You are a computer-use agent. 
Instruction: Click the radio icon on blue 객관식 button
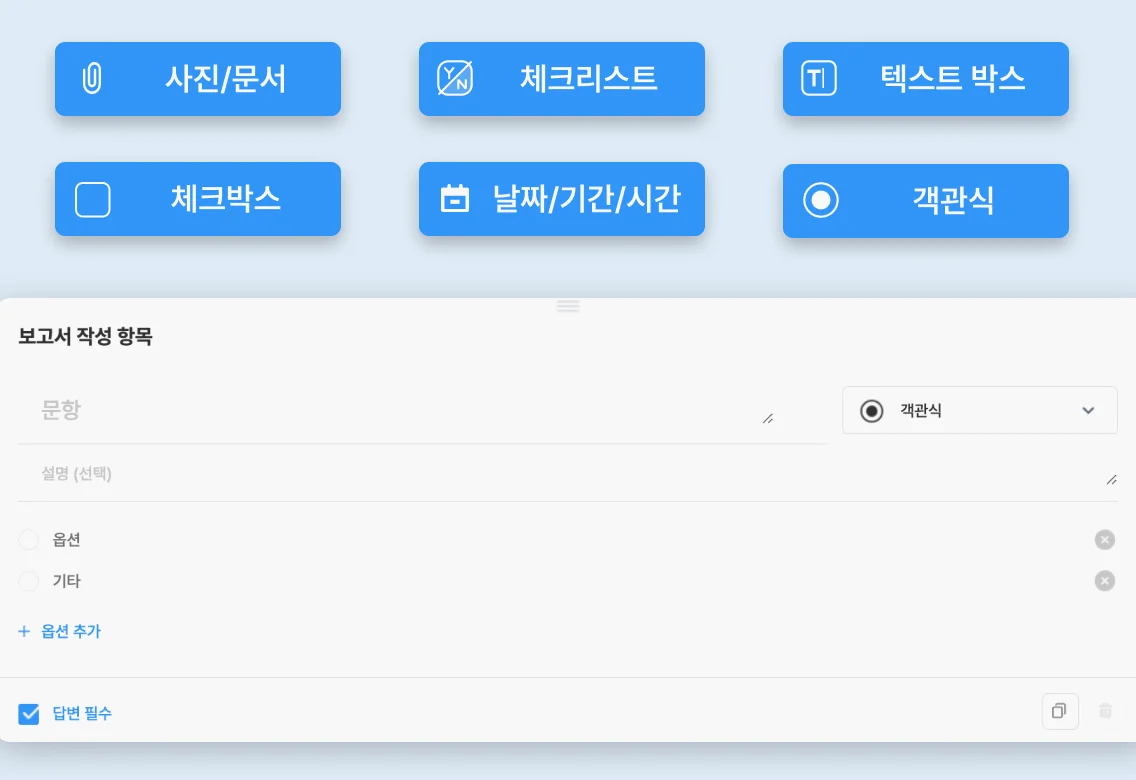[x=820, y=200]
